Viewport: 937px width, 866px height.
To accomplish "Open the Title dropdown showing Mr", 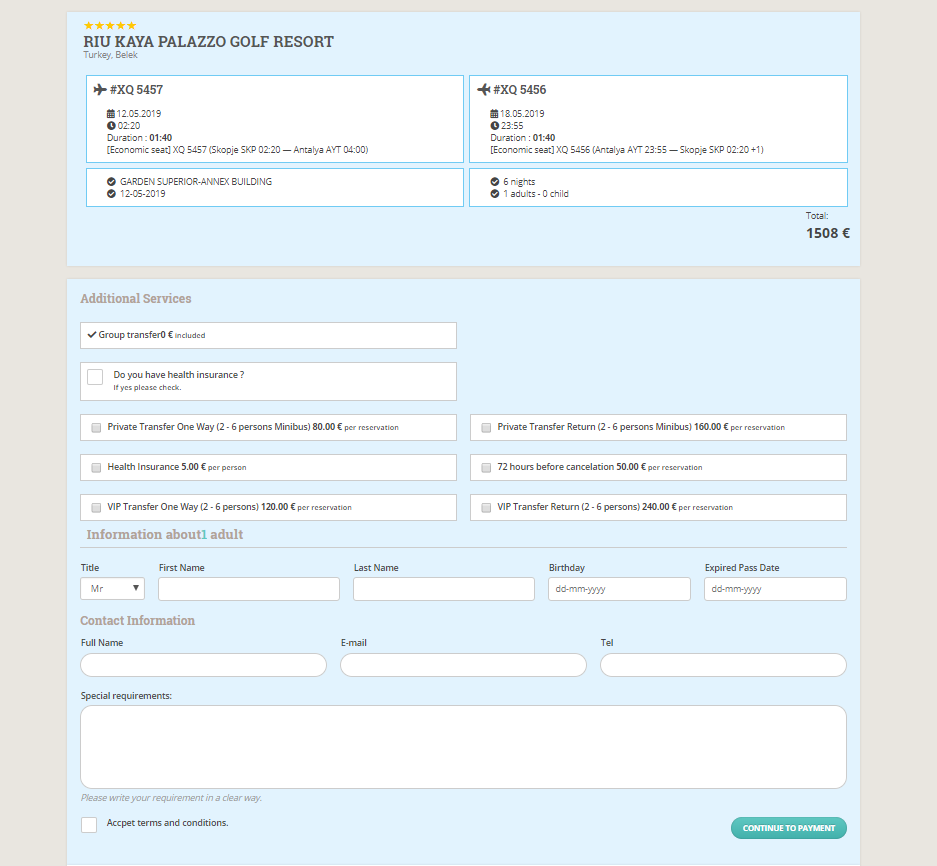I will [112, 589].
